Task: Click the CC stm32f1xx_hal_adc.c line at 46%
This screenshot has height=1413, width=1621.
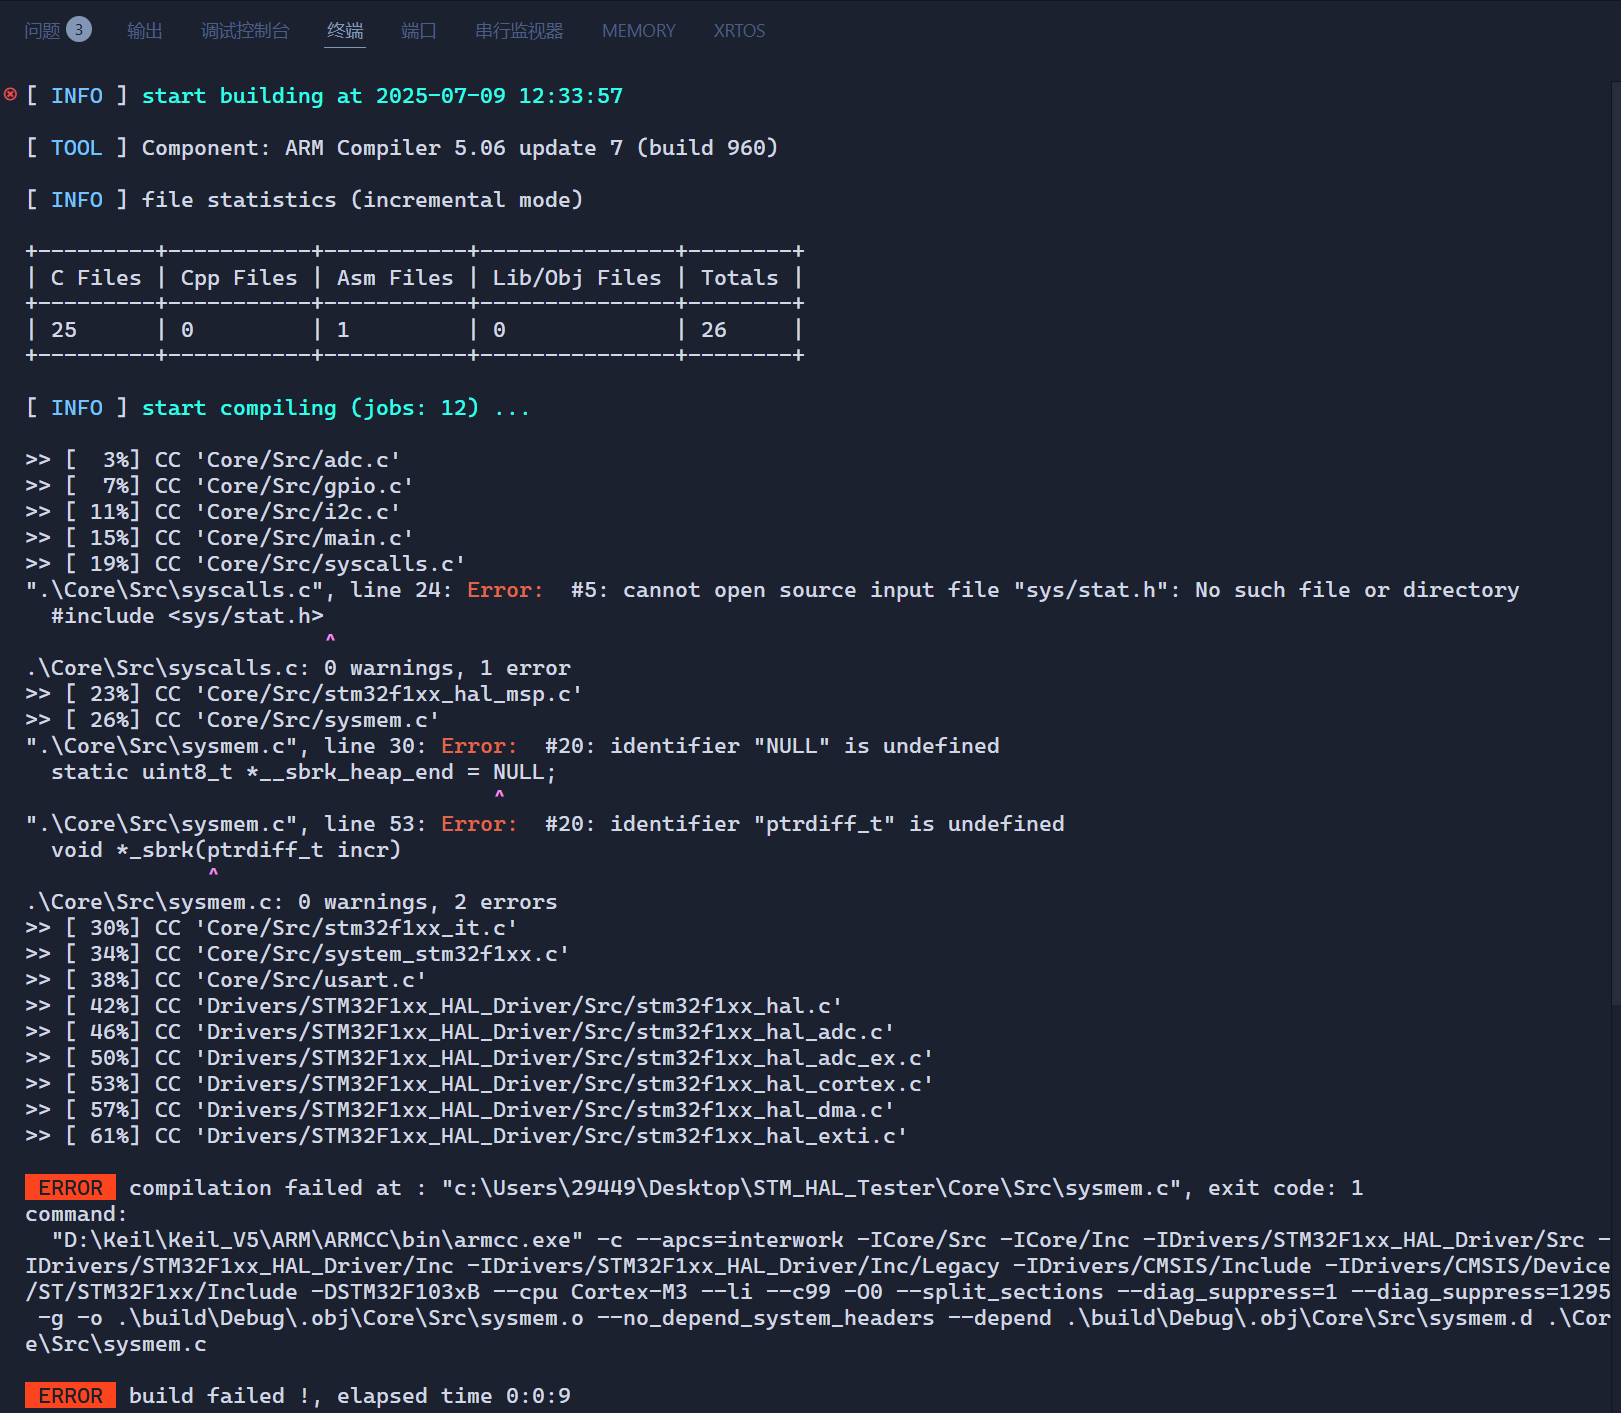Action: coord(460,1032)
